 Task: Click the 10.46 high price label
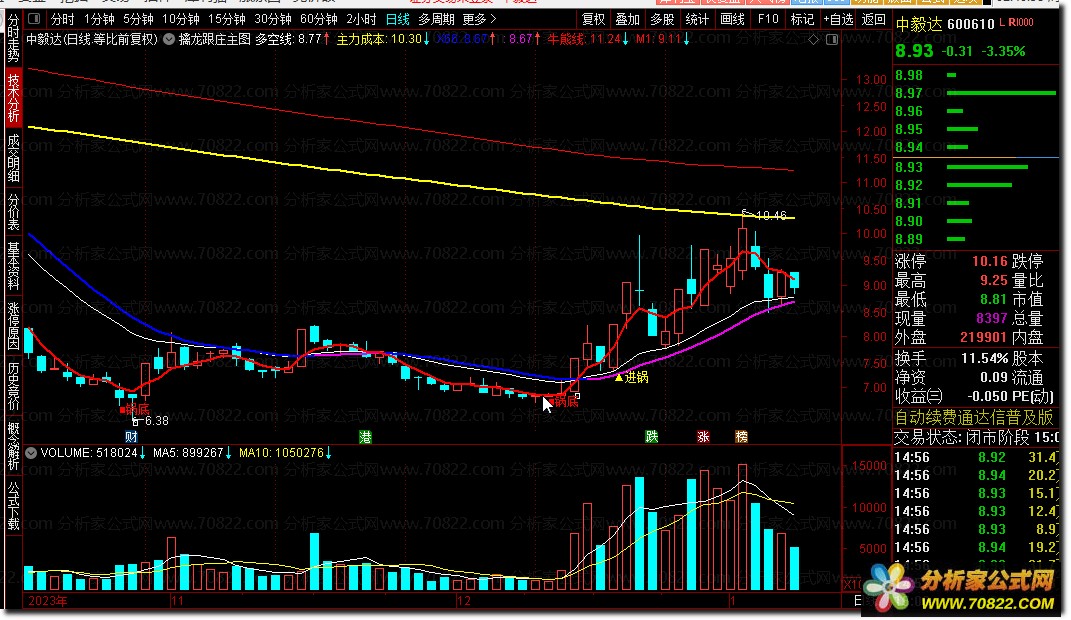coord(771,216)
